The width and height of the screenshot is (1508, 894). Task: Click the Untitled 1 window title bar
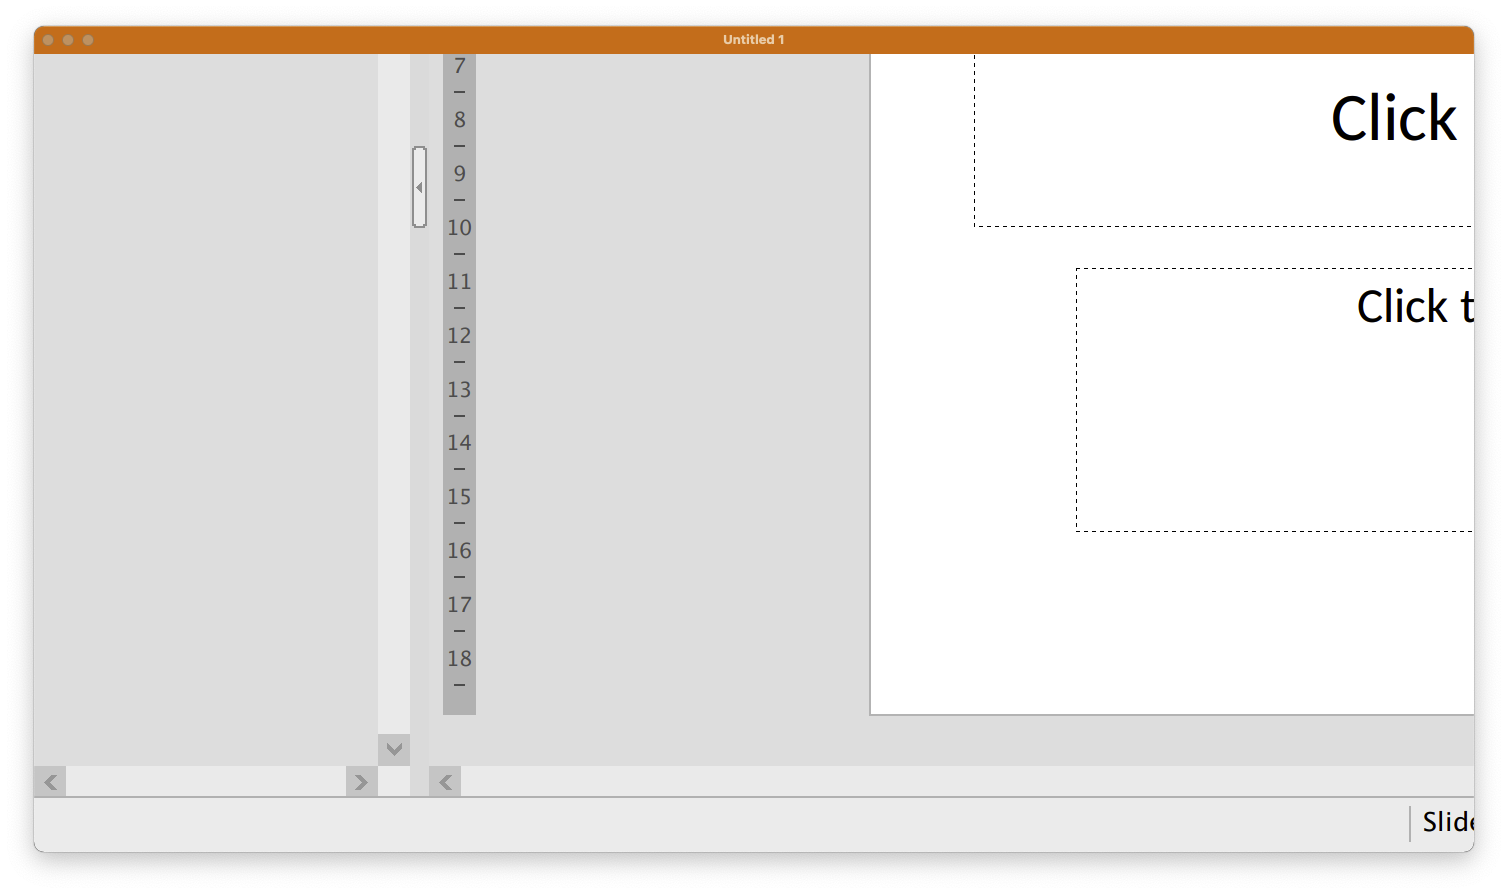(x=753, y=40)
